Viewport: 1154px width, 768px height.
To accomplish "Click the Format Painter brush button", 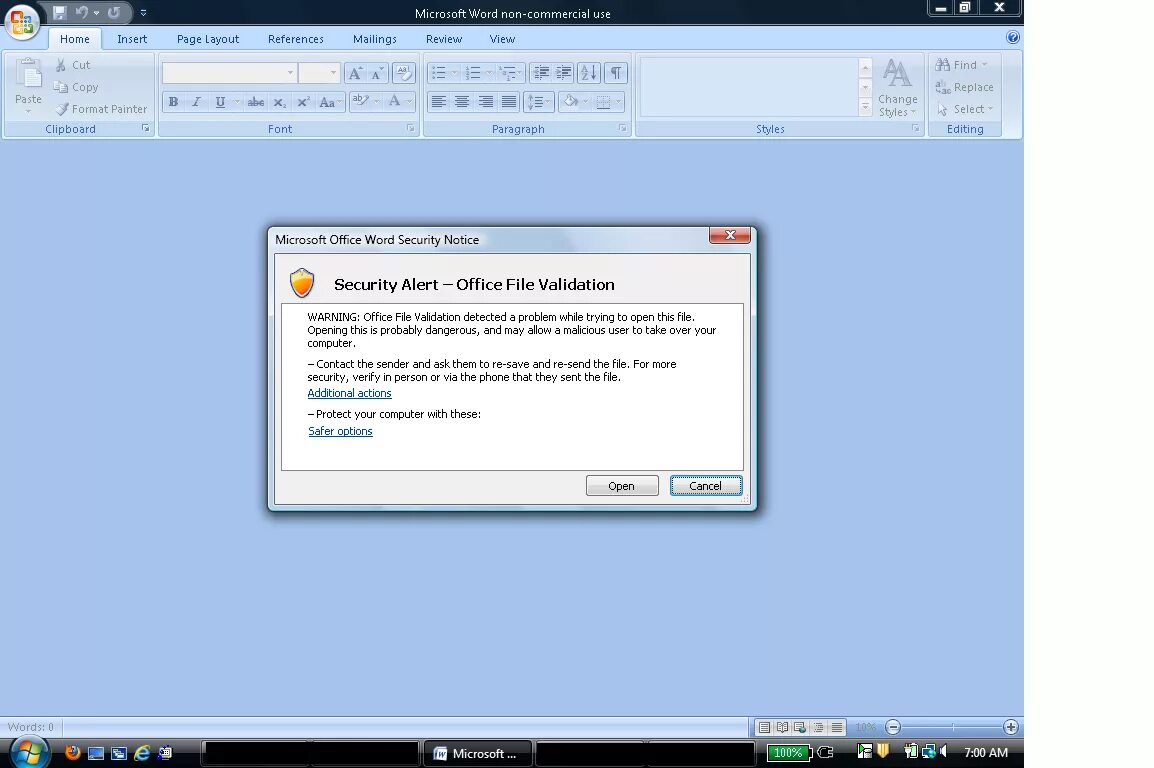I will click(102, 109).
